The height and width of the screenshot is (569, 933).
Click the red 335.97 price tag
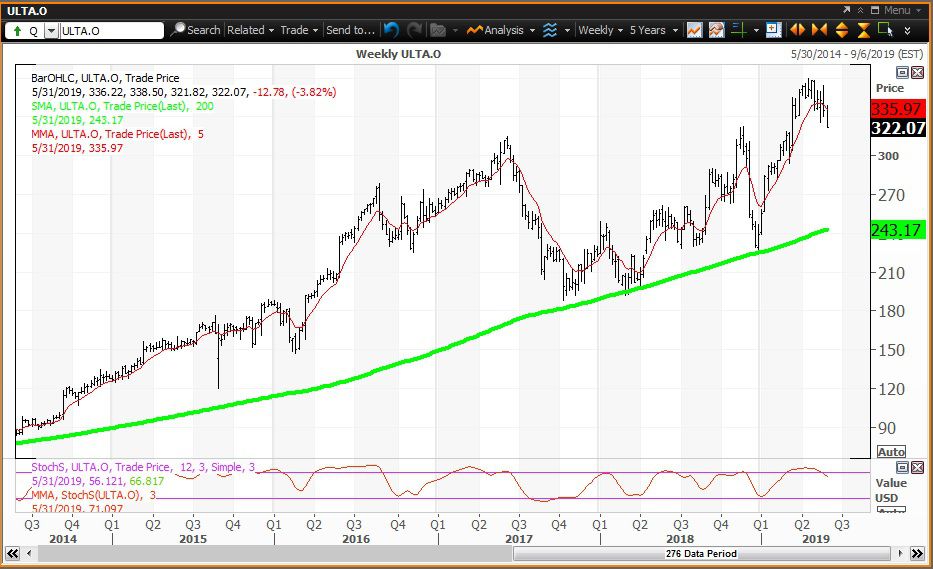click(x=897, y=109)
